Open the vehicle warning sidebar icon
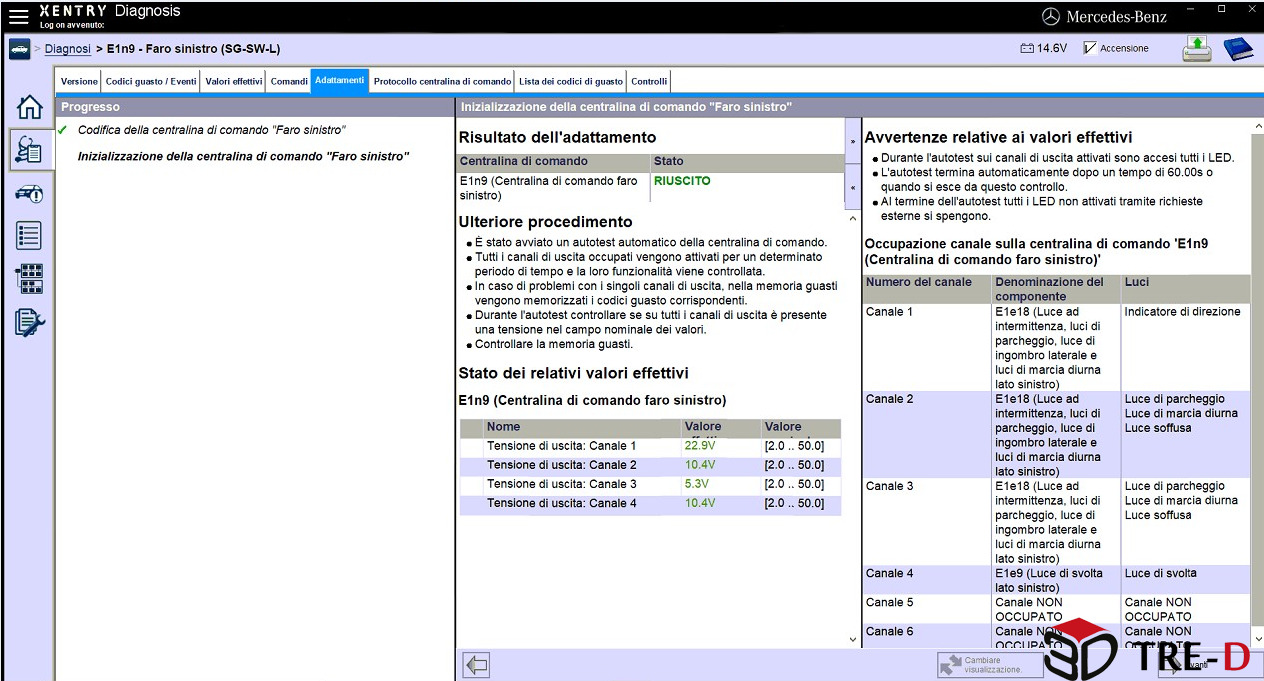1264x681 pixels. [30, 193]
